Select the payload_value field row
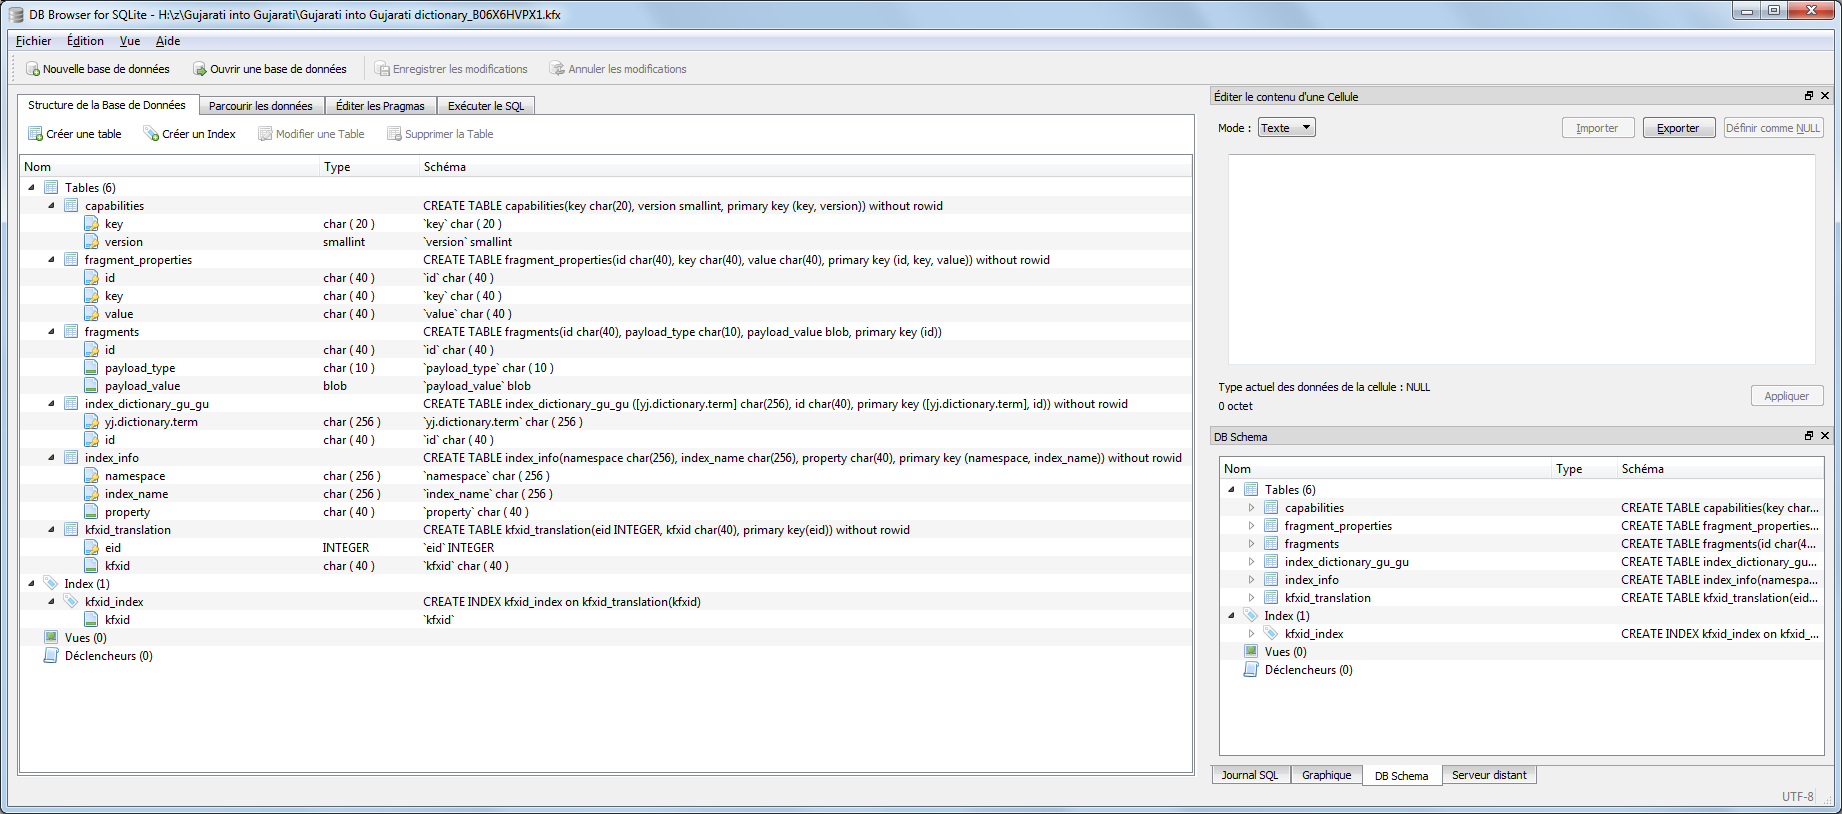Screen dimensions: 1842x814 (606, 386)
